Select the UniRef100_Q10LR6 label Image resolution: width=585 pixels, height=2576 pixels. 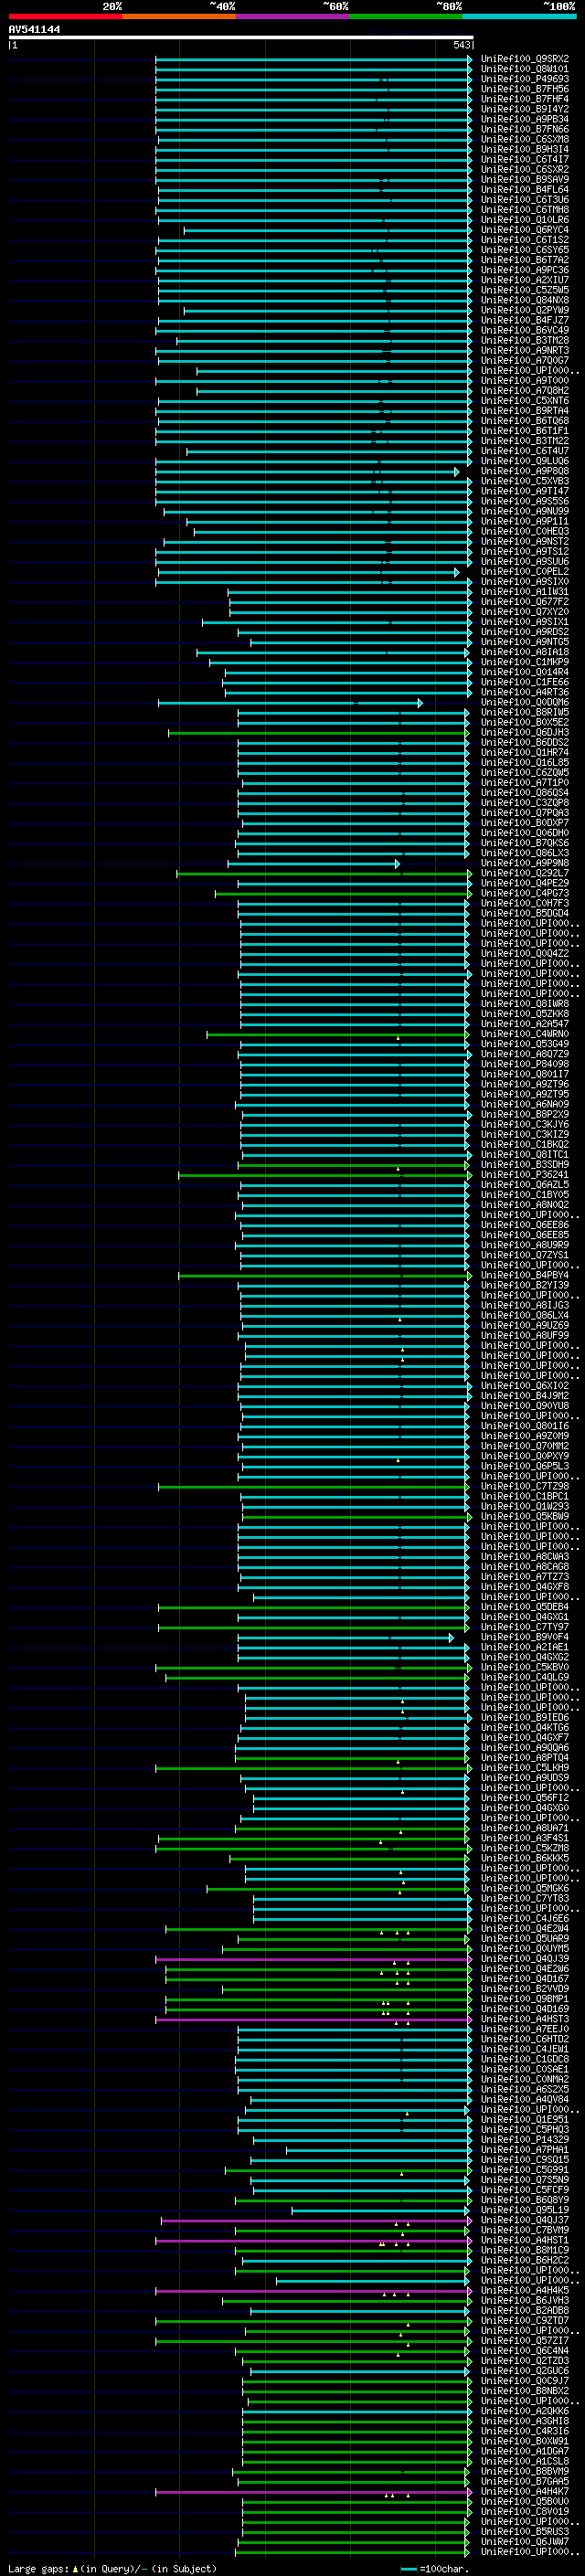[525, 220]
